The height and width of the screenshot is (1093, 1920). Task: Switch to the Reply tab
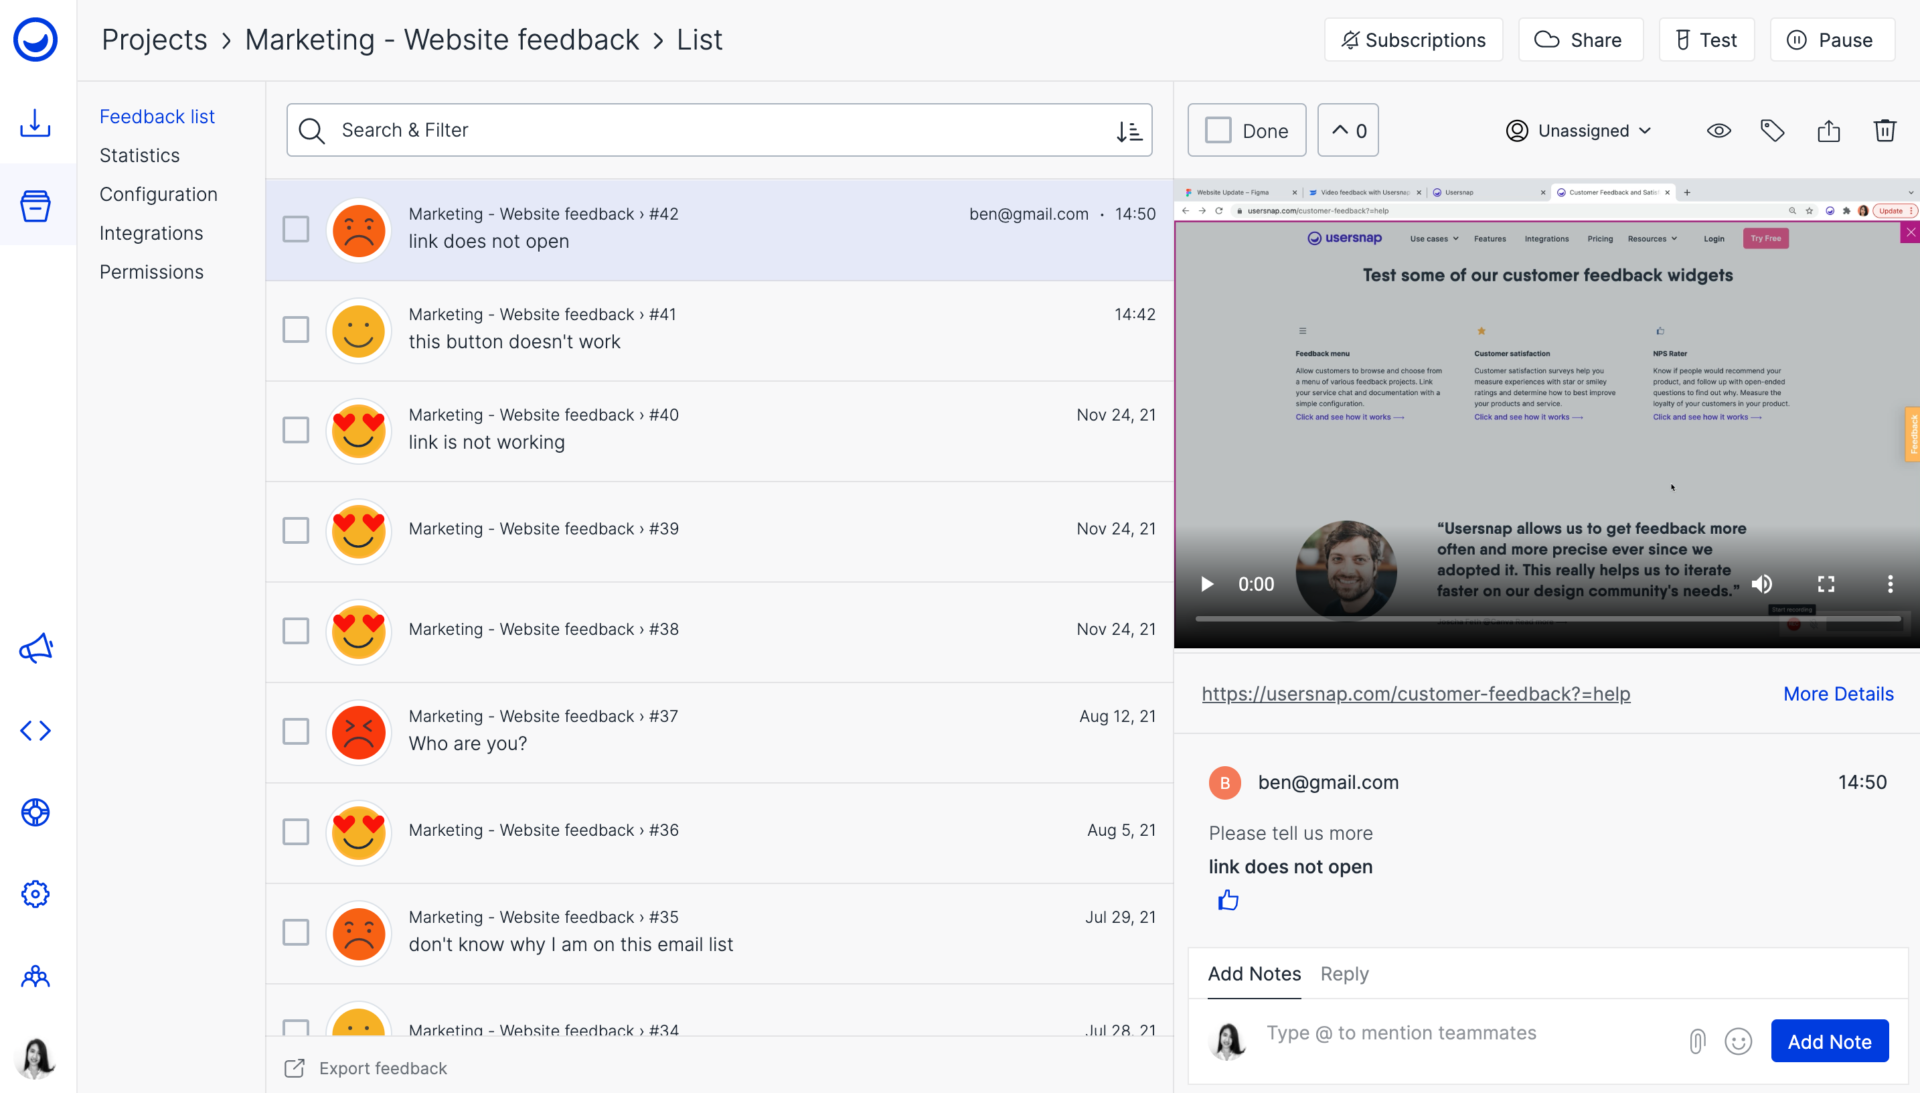[1344, 974]
